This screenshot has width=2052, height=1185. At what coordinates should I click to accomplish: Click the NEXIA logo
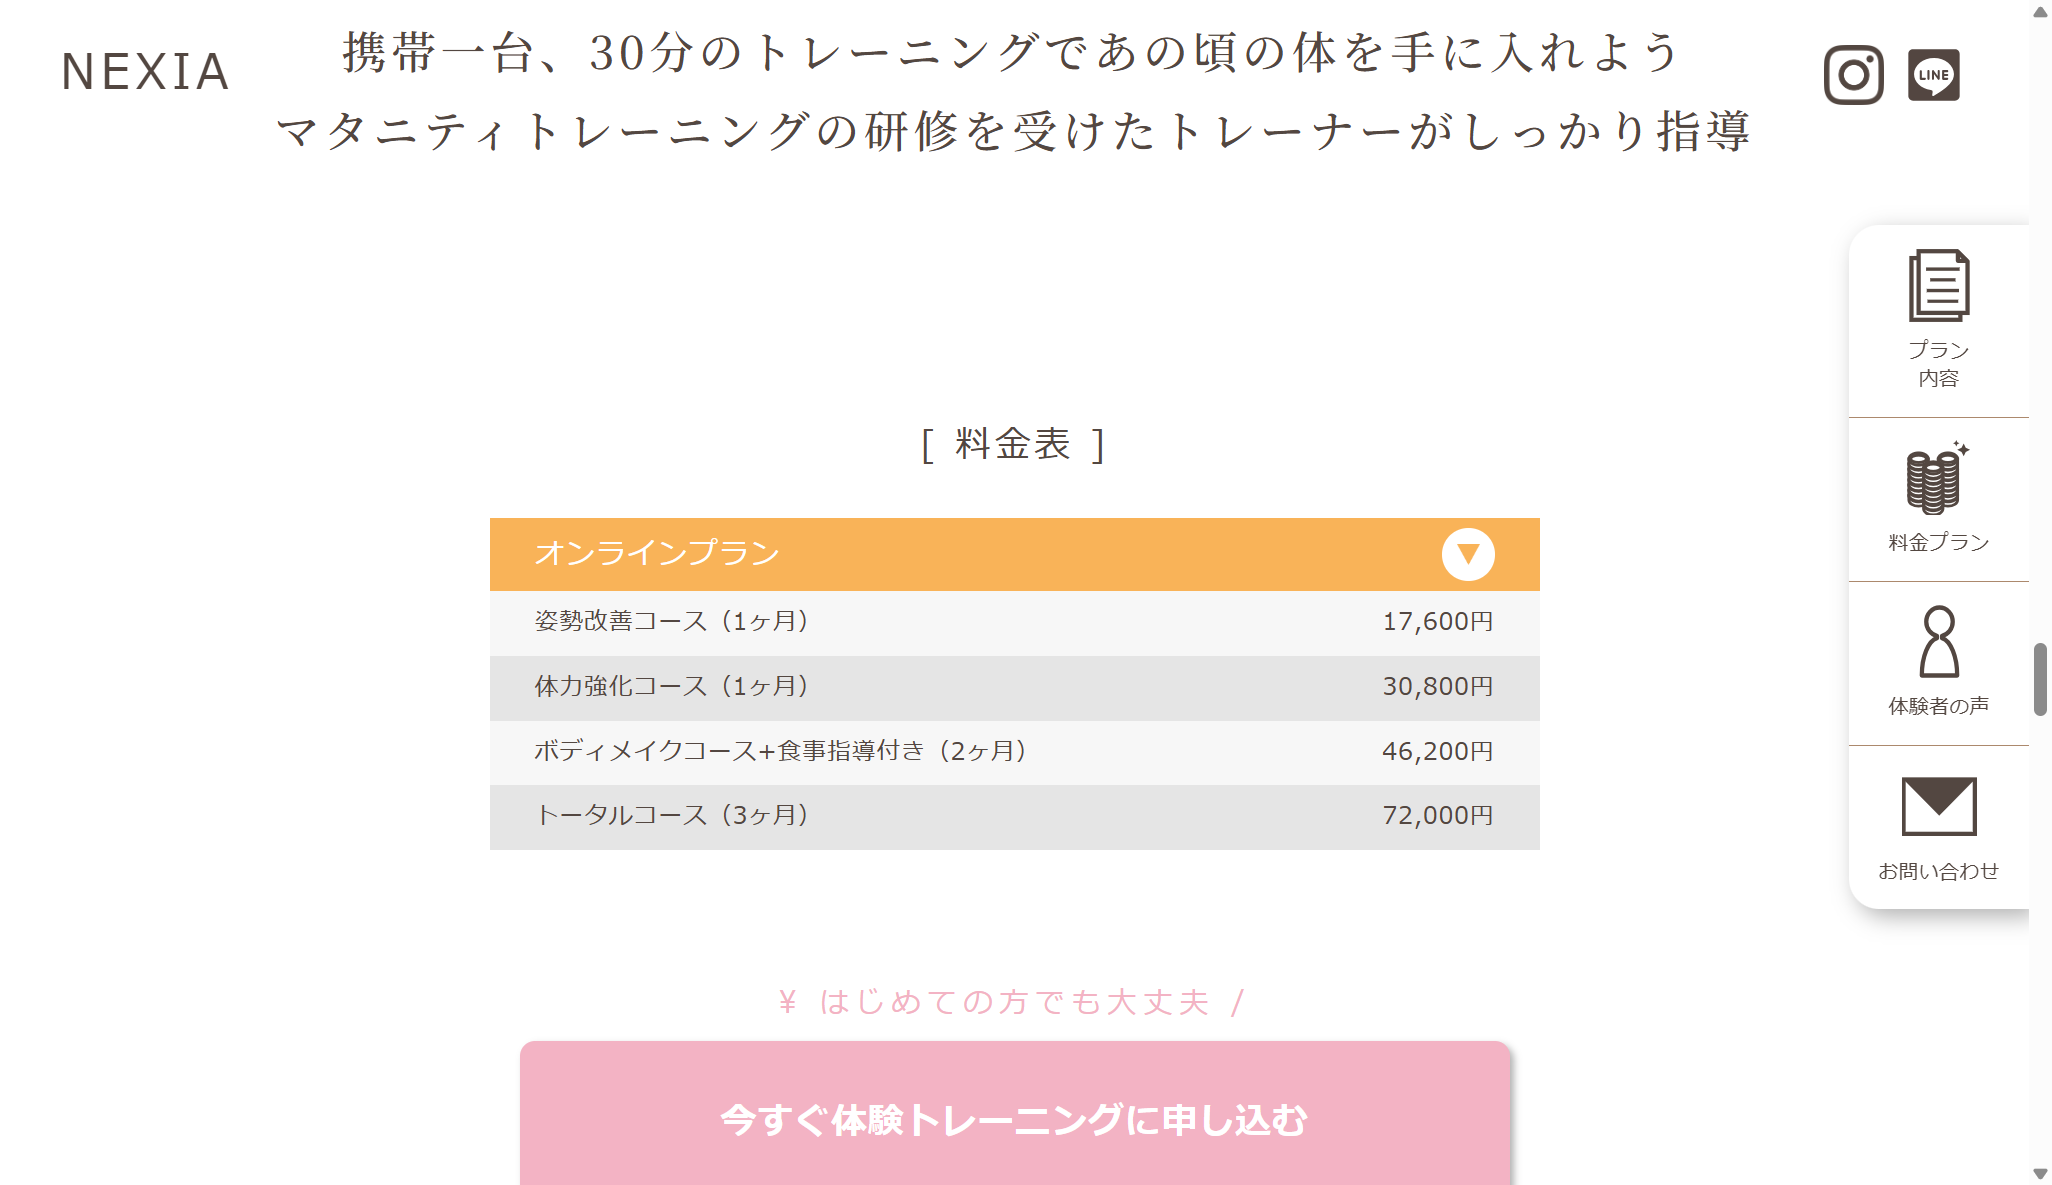point(146,72)
